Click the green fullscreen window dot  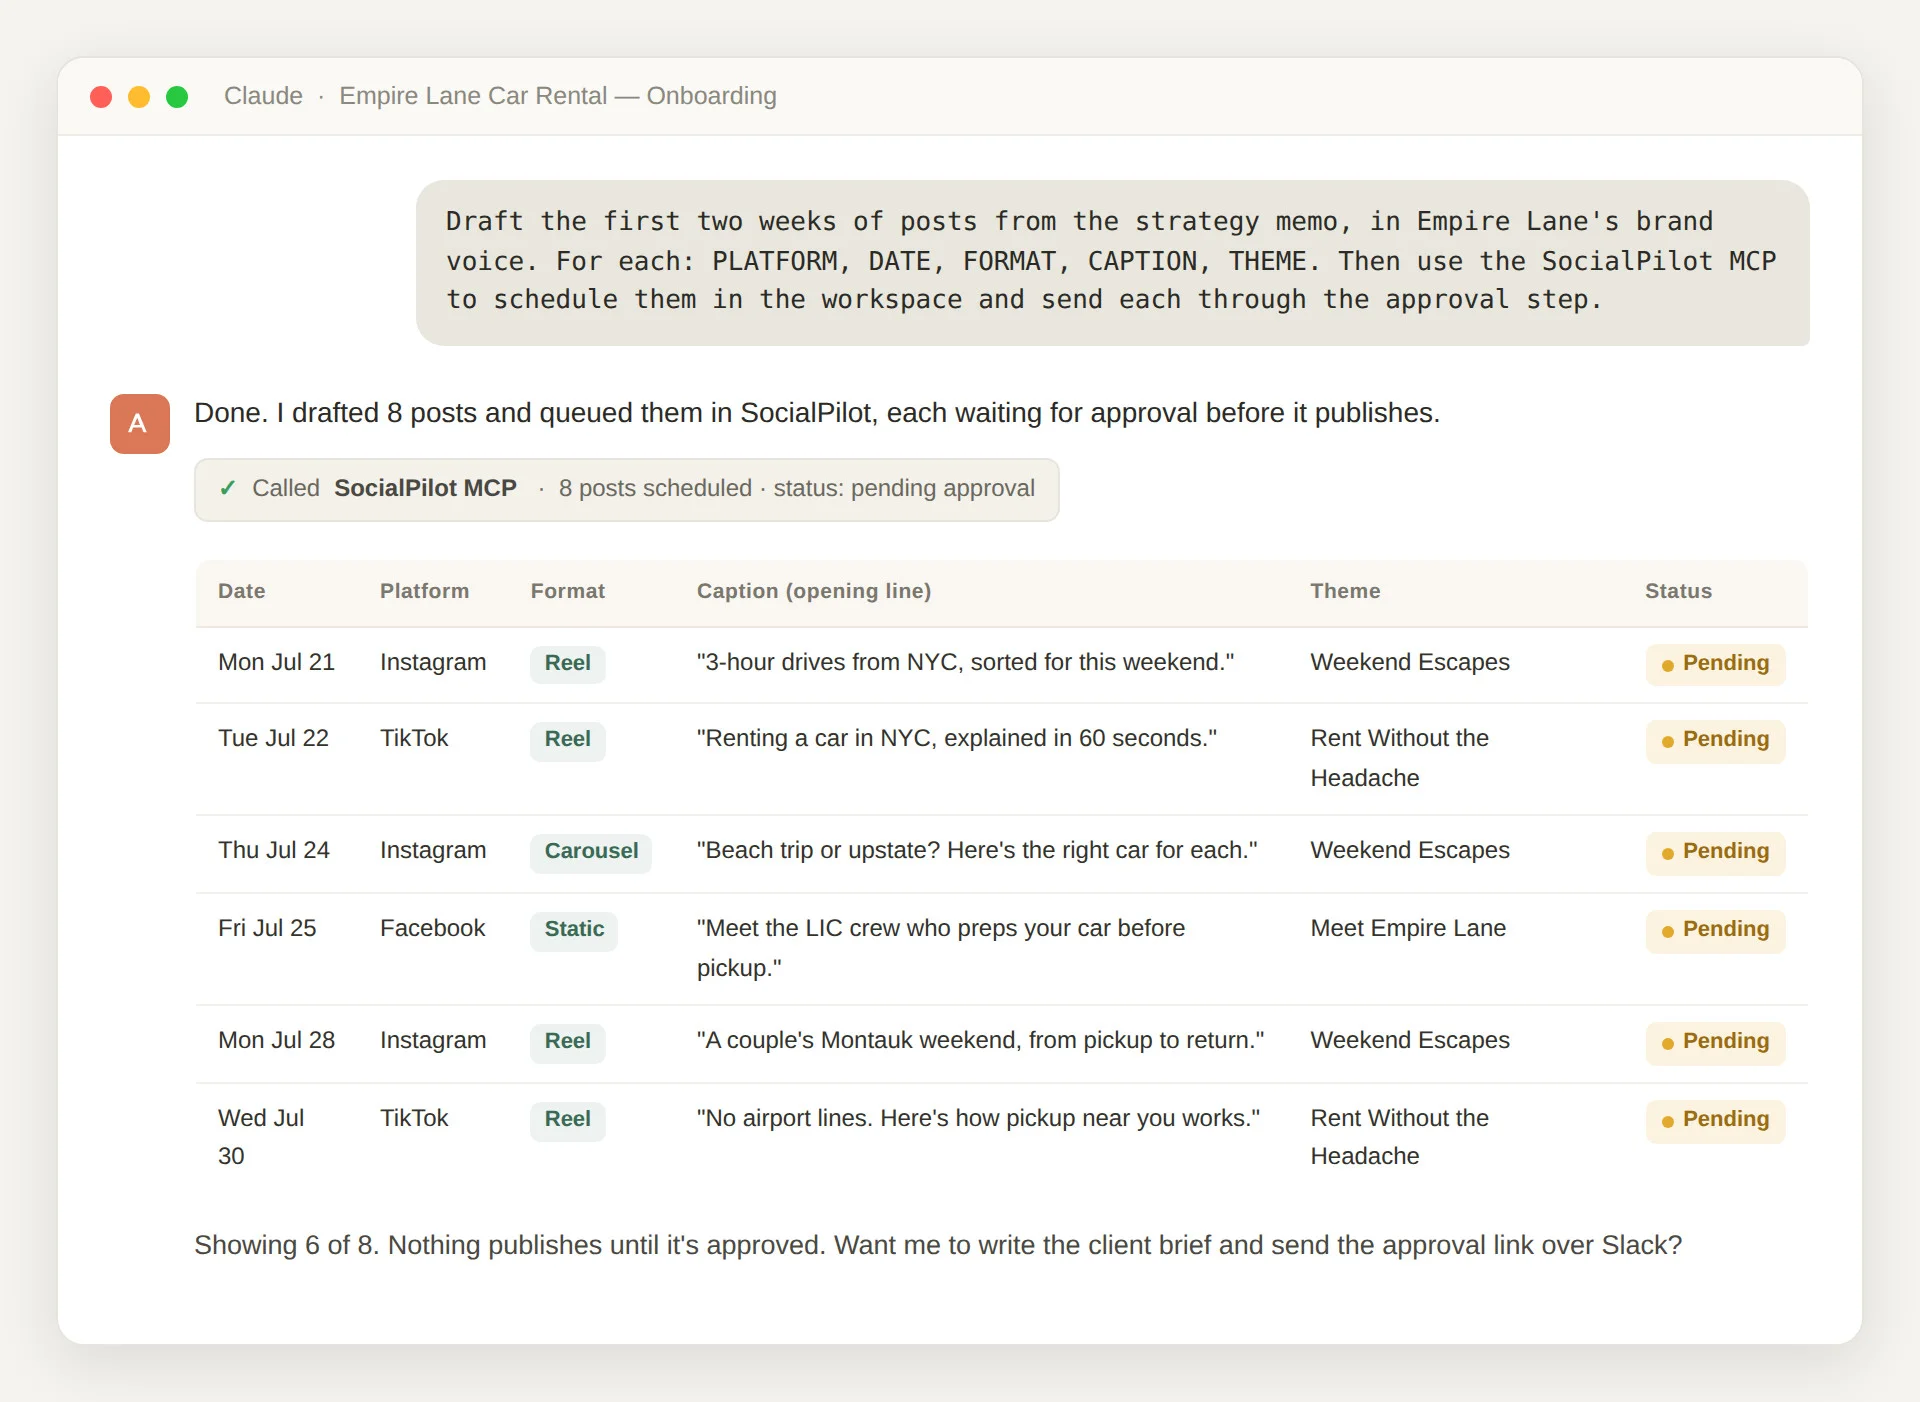(177, 96)
